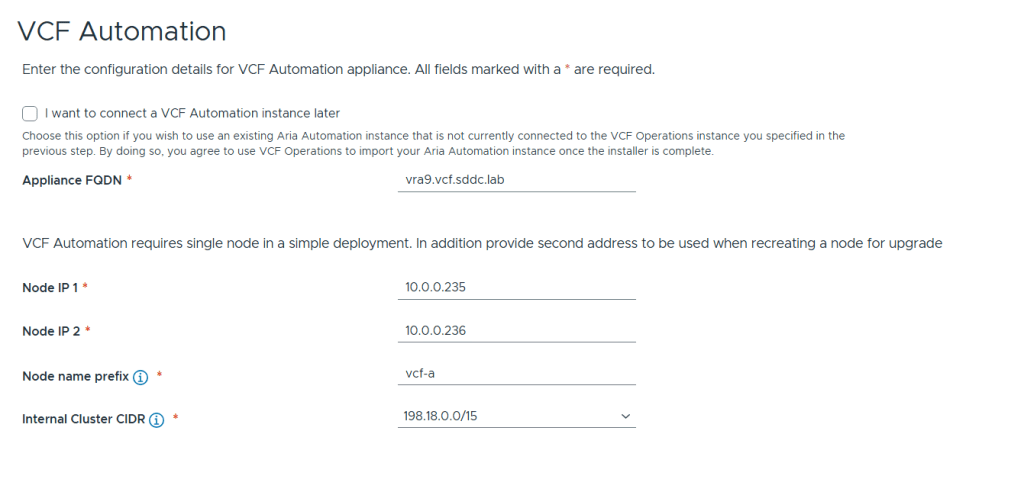
Task: Open the Internal Cluster CIDR info icon
Action: pos(157,420)
